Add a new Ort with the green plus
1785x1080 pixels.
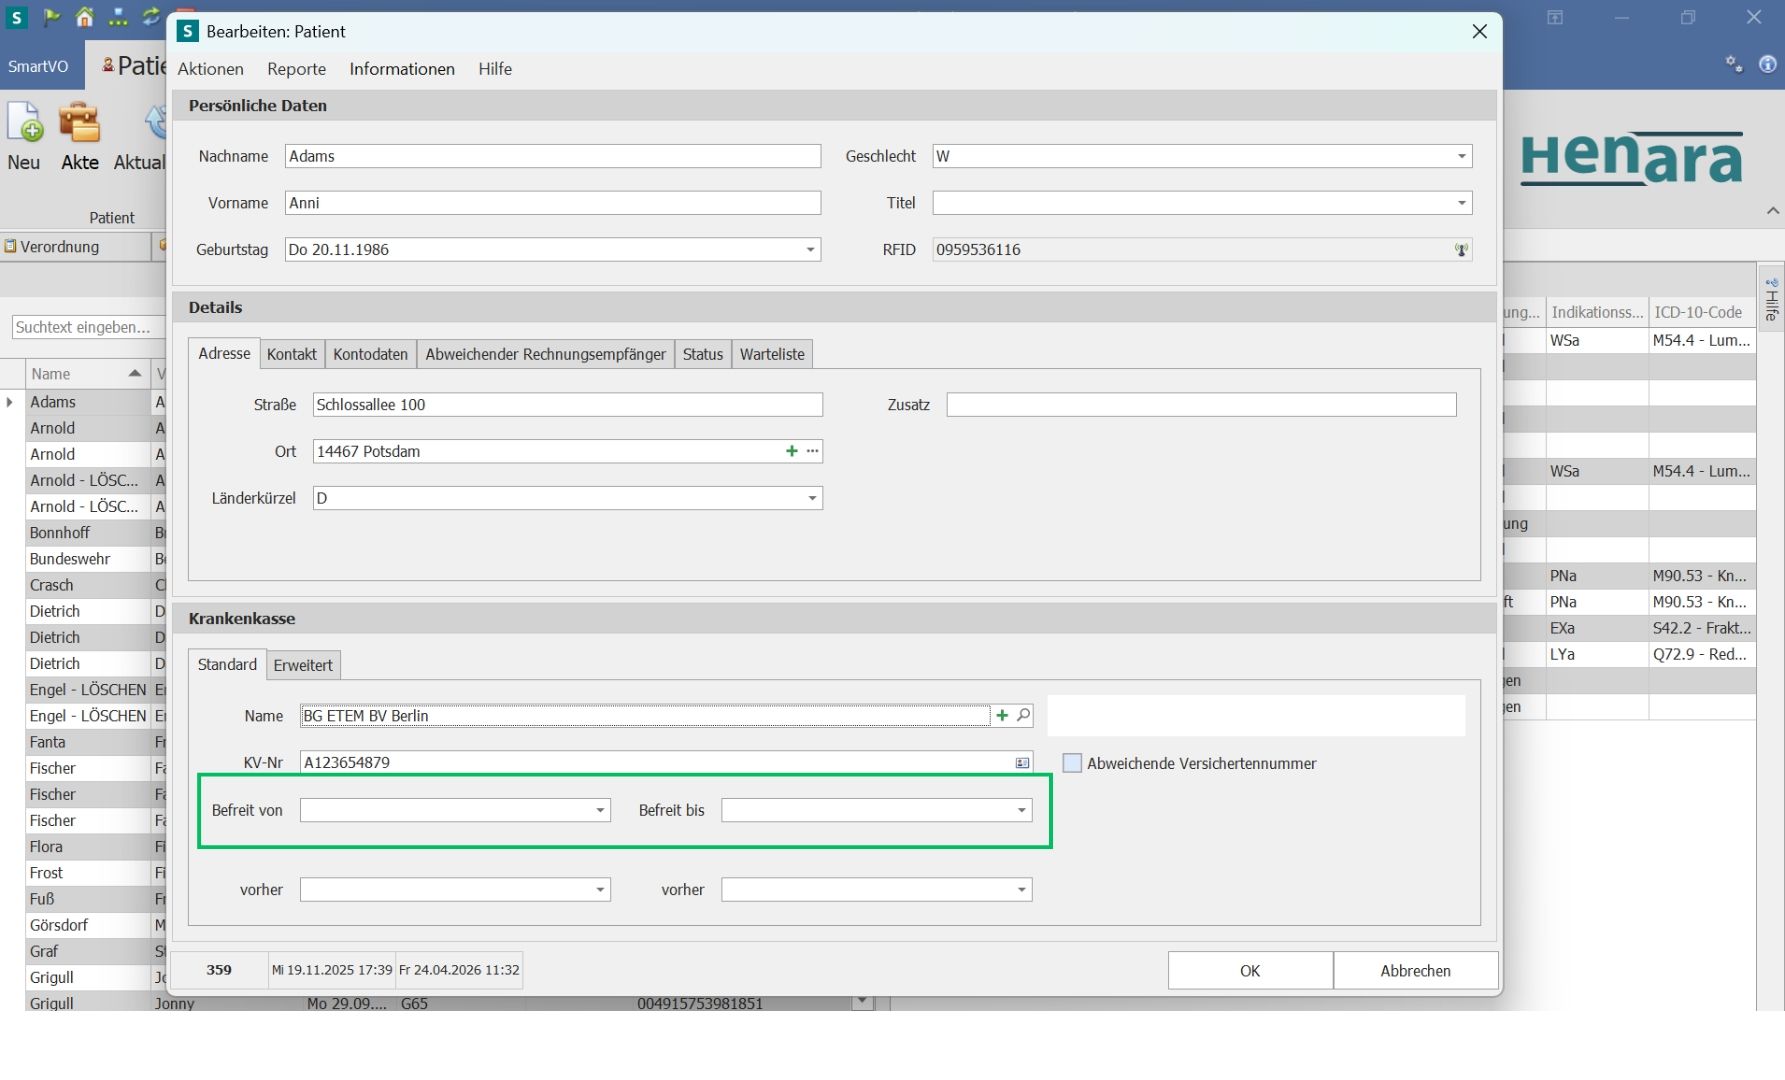pos(792,451)
